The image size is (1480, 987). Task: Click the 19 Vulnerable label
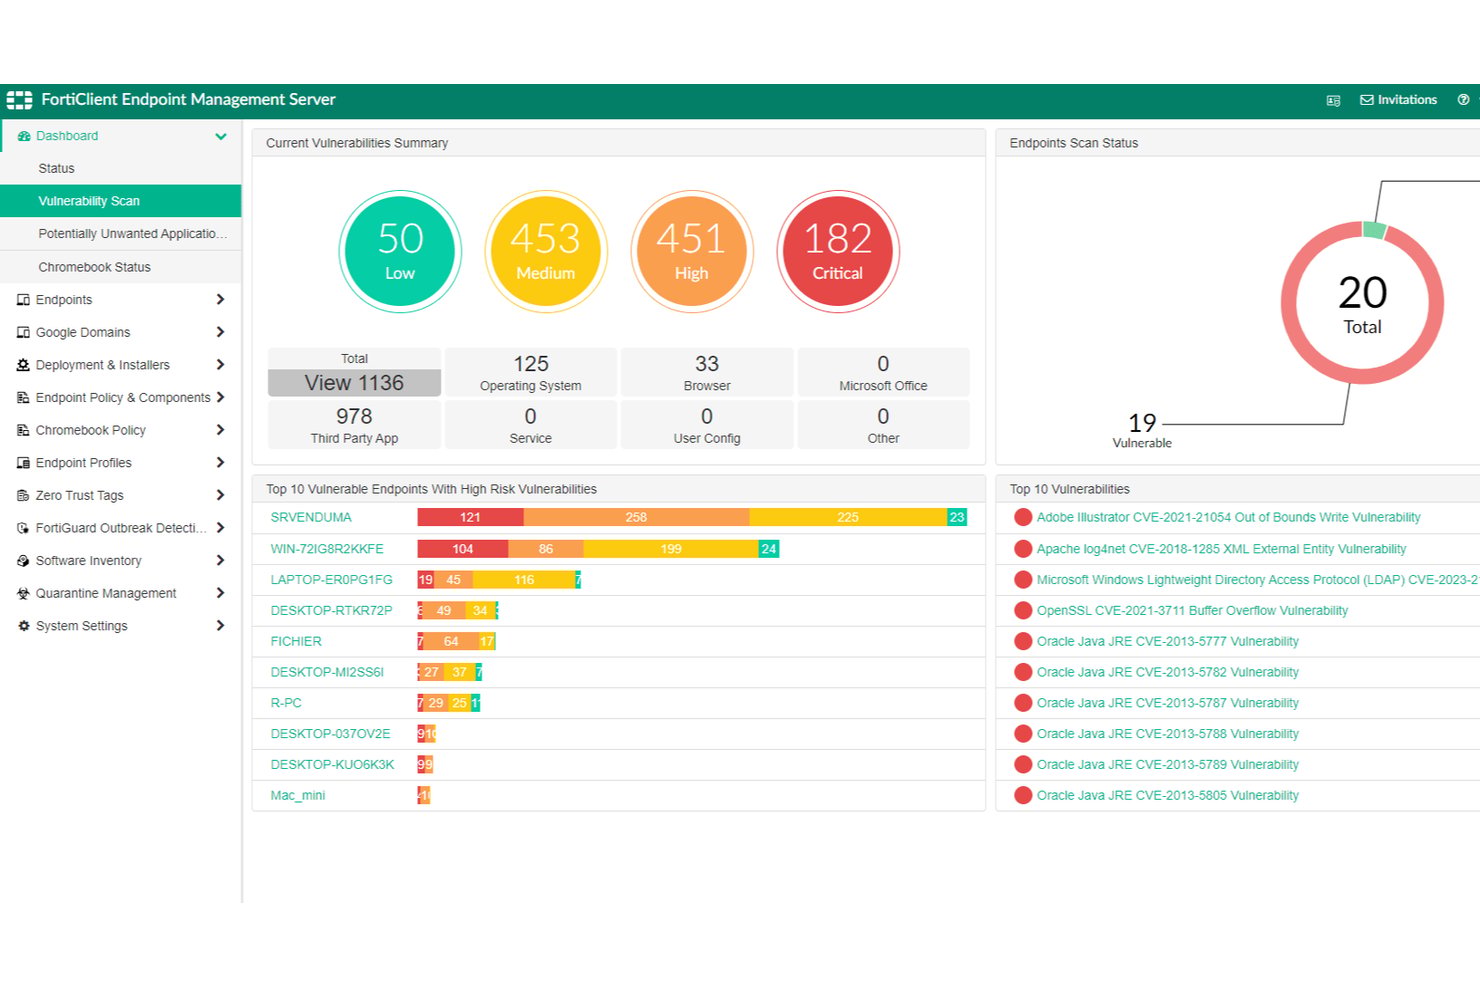coord(1142,430)
